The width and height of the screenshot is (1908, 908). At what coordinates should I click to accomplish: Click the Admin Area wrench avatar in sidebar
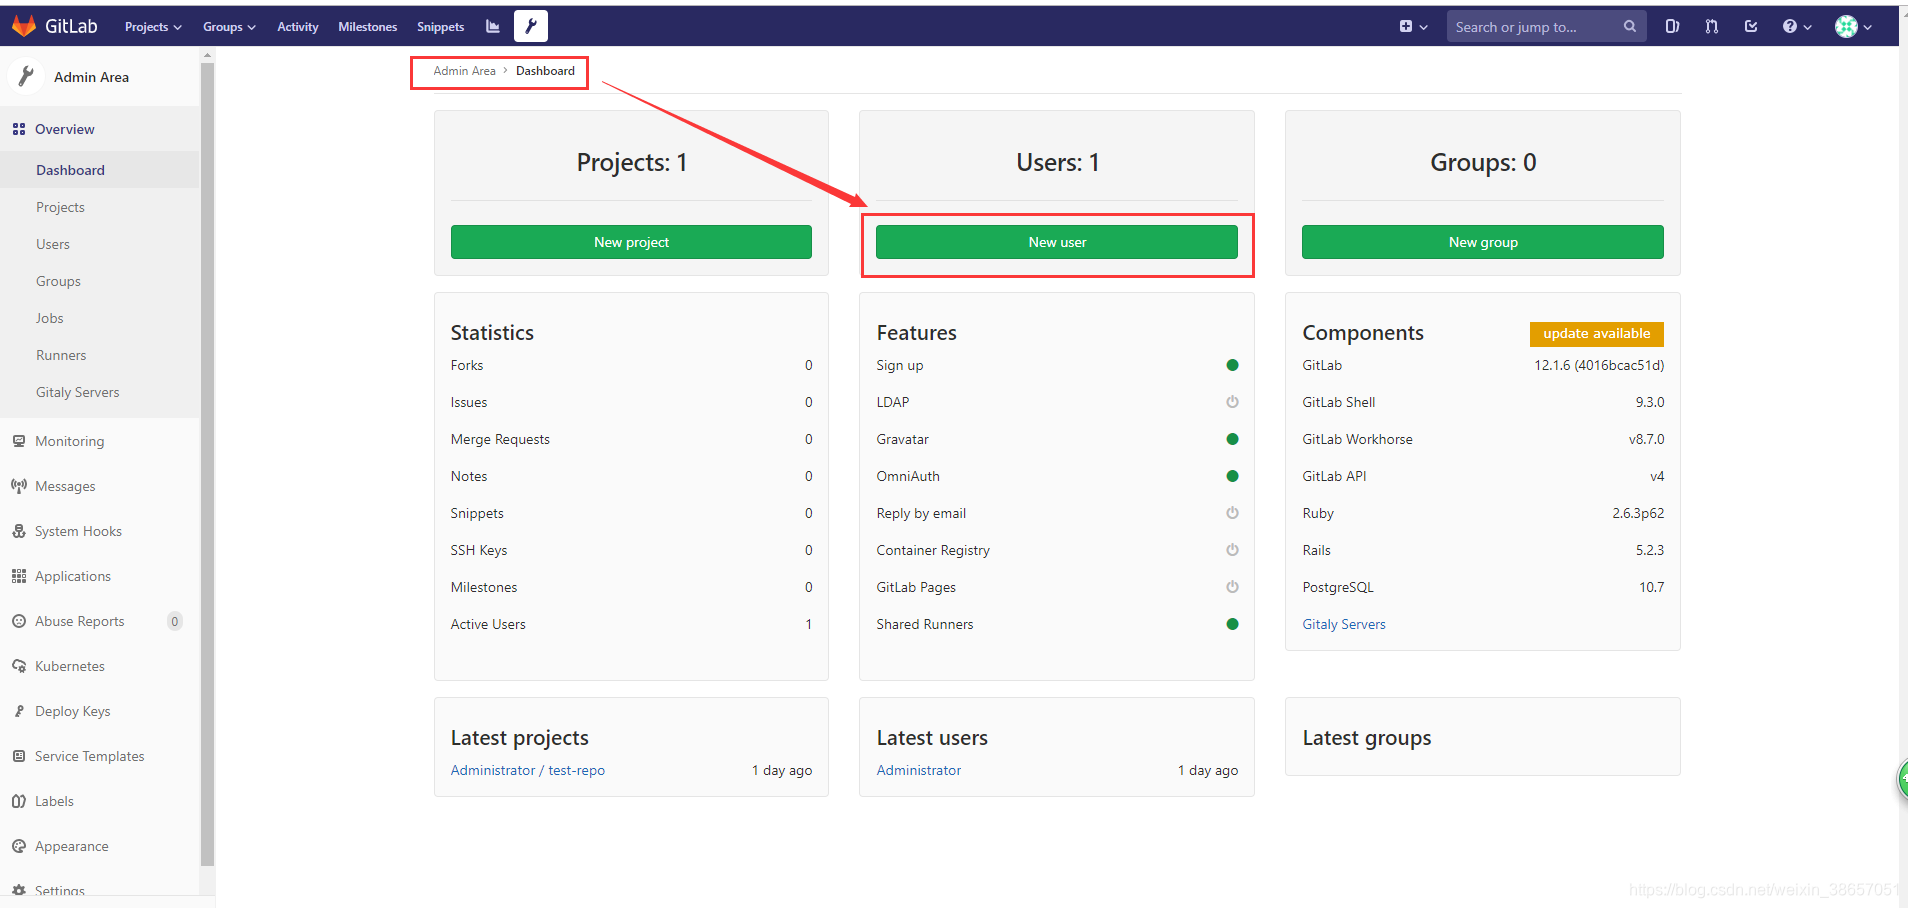tap(25, 76)
